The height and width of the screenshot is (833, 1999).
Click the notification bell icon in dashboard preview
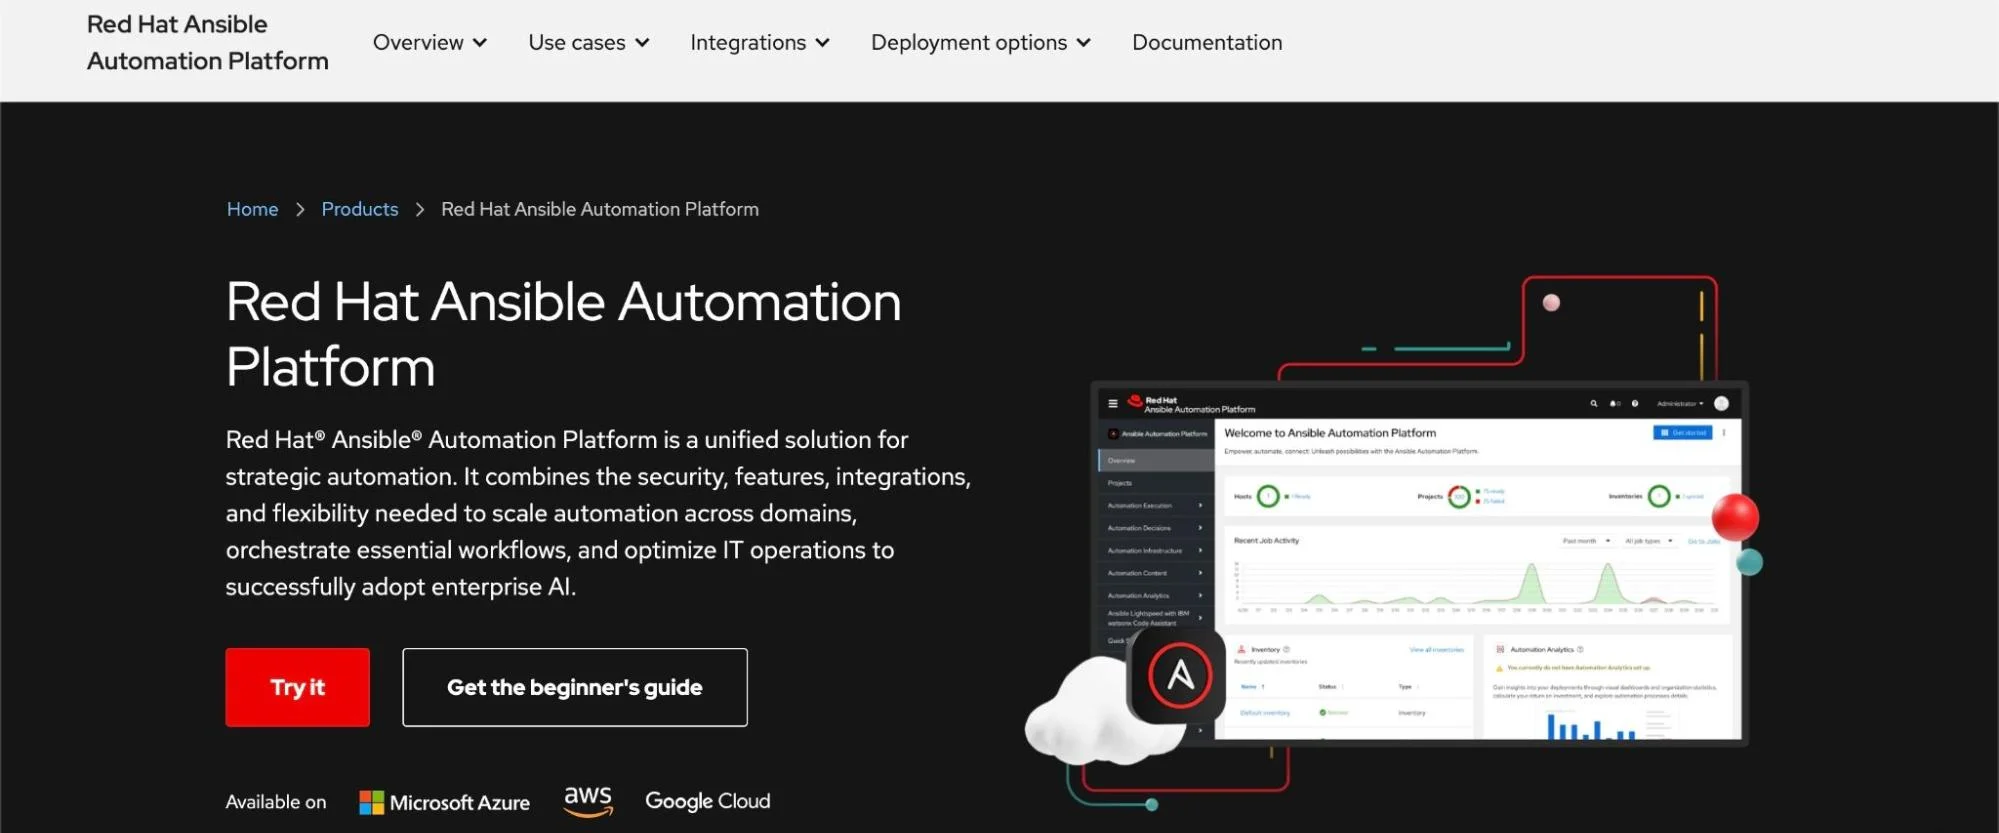pyautogui.click(x=1614, y=404)
